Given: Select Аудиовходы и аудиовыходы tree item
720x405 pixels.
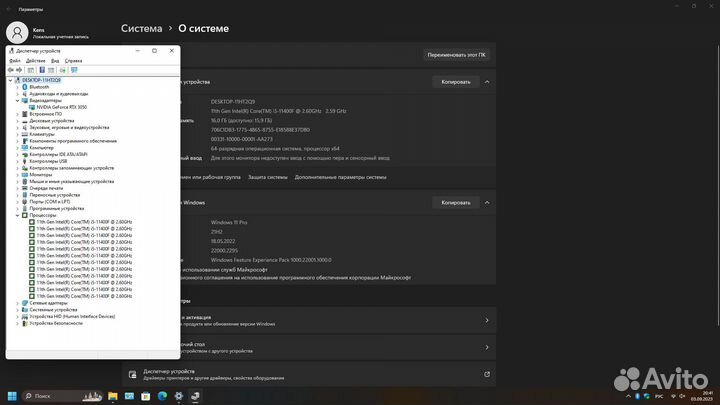Looking at the screenshot, I should pos(59,94).
